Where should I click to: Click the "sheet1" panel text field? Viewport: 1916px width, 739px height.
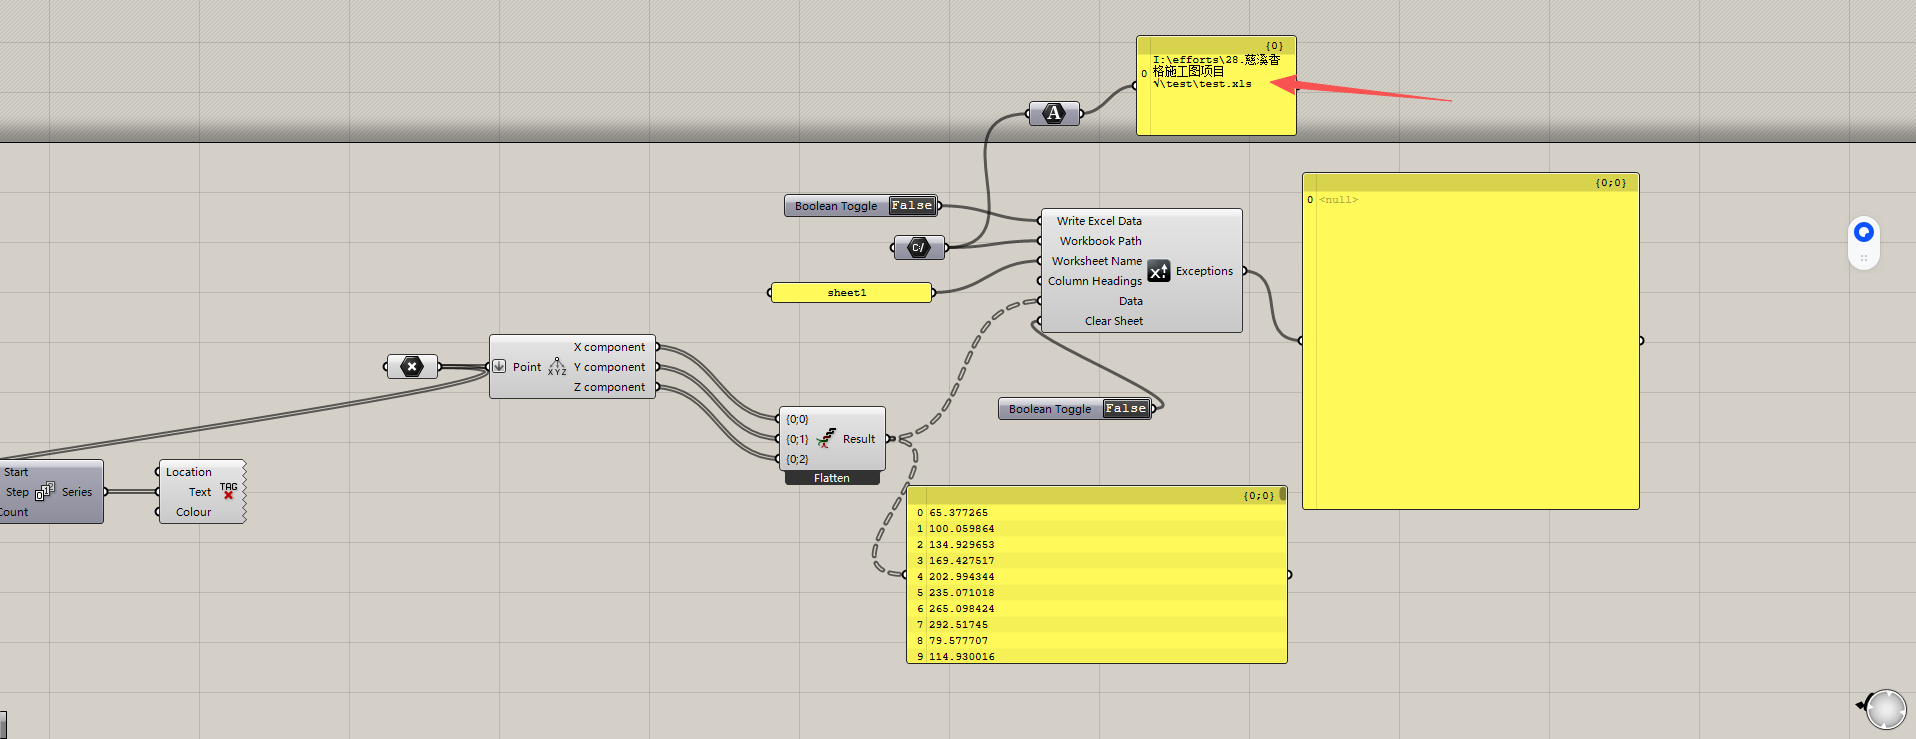[x=850, y=293]
